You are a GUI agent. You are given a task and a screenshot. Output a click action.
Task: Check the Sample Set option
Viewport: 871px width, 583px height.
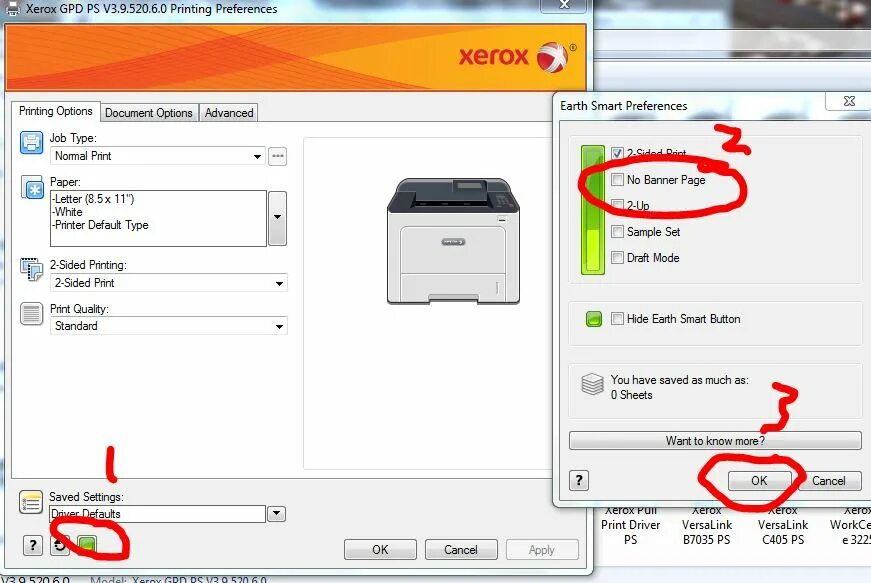(x=617, y=232)
